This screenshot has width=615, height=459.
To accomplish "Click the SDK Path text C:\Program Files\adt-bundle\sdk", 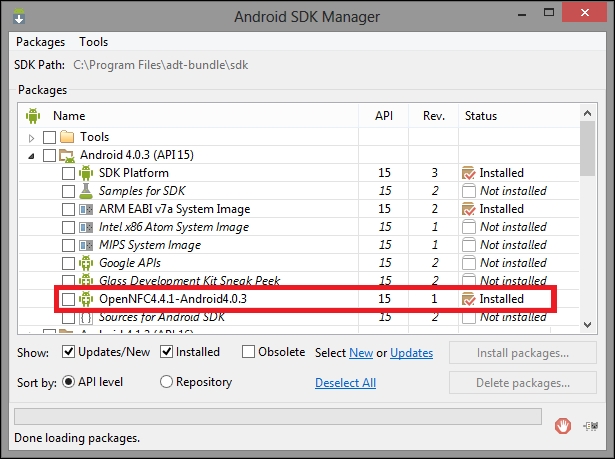I will (x=160, y=65).
